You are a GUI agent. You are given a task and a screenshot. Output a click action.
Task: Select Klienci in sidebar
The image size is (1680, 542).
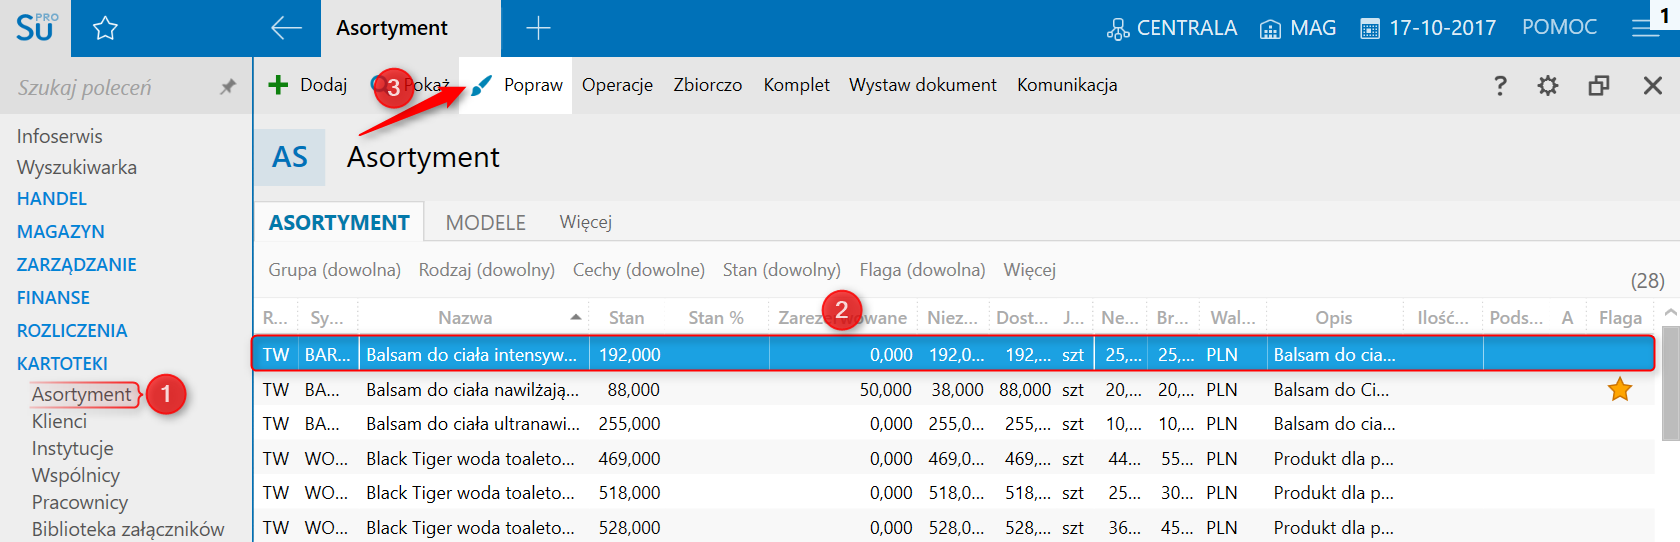point(60,422)
